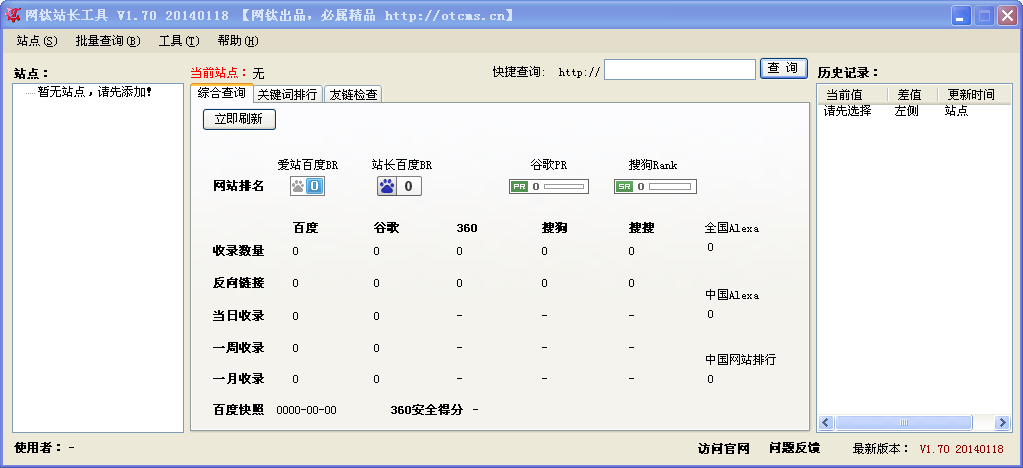The width and height of the screenshot is (1023, 468).
Task: Open the 工具(T) menu
Action: (x=179, y=41)
